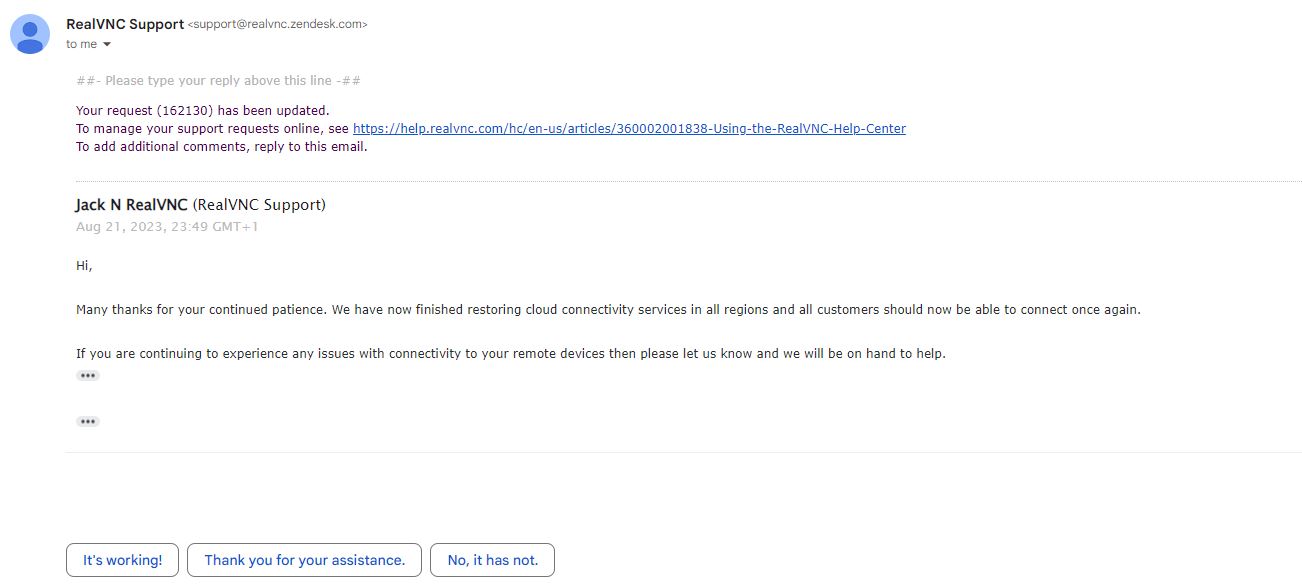Click the "Hi," greeting line

[x=84, y=266]
